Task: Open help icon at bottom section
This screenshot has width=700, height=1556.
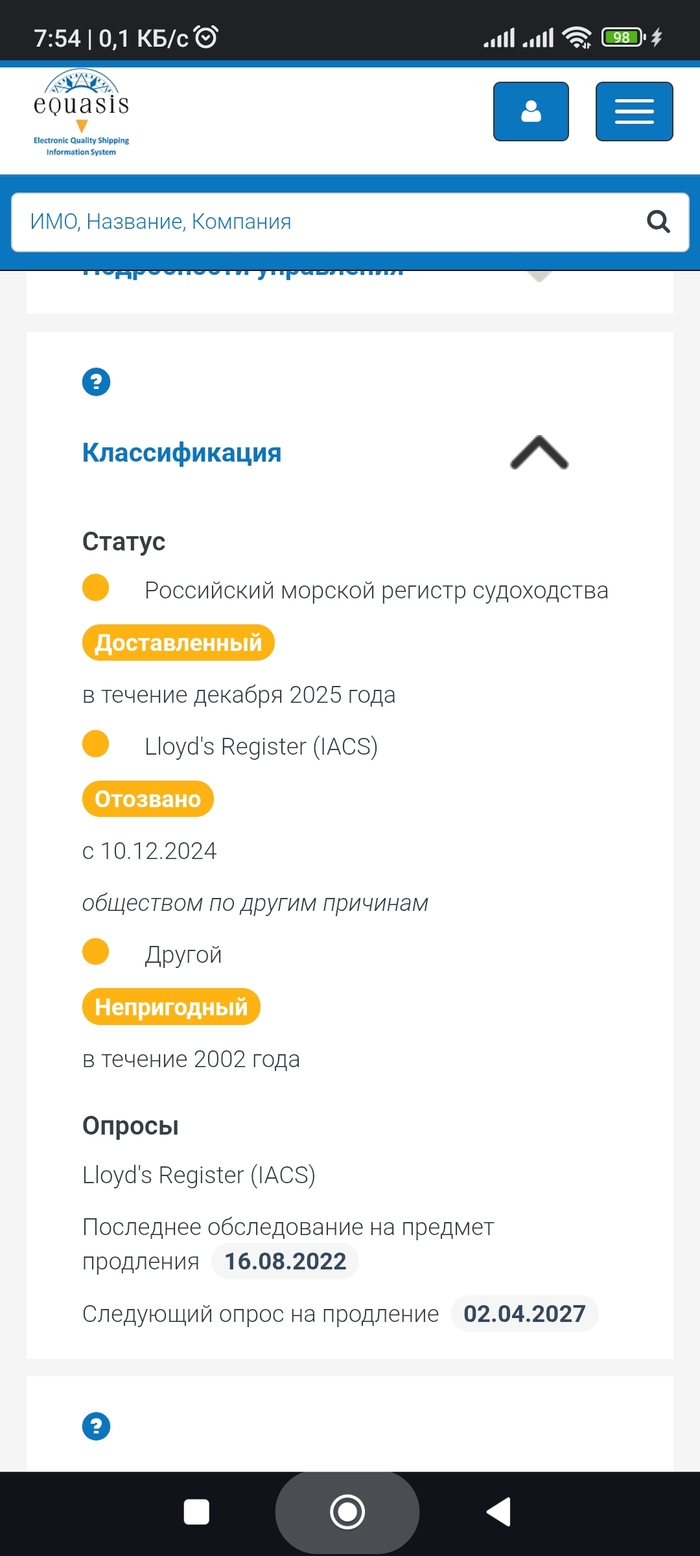Action: click(x=96, y=1426)
